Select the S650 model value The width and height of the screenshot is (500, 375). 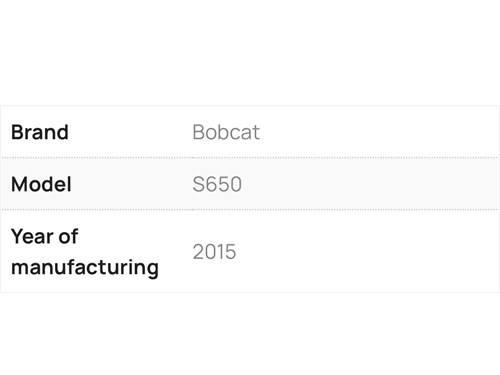(x=217, y=184)
